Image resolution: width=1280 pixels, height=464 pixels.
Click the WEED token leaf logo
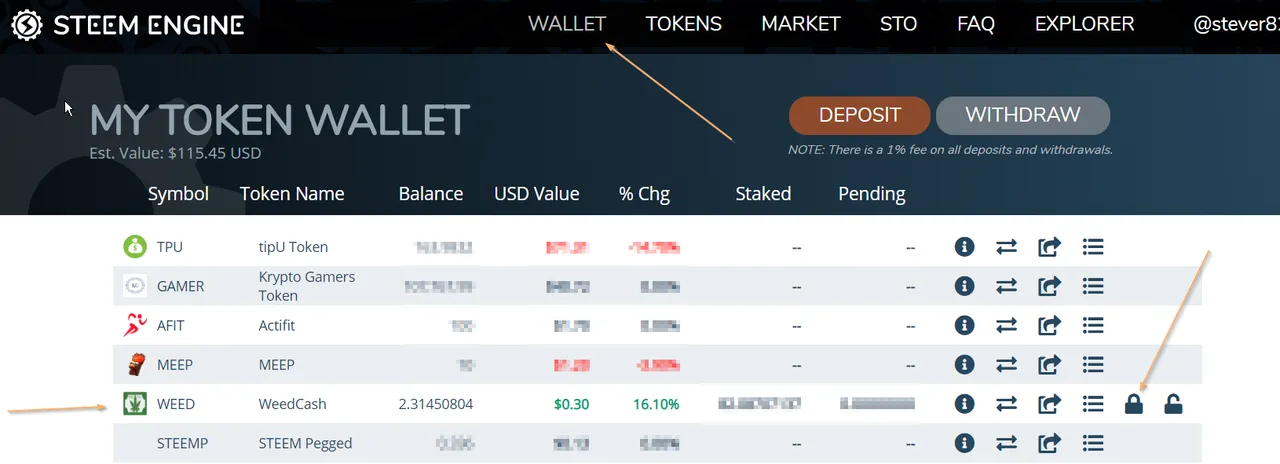134,404
